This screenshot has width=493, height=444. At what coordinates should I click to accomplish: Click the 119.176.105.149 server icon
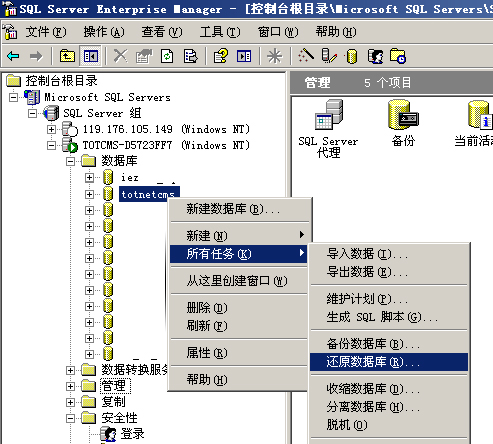tap(70, 129)
